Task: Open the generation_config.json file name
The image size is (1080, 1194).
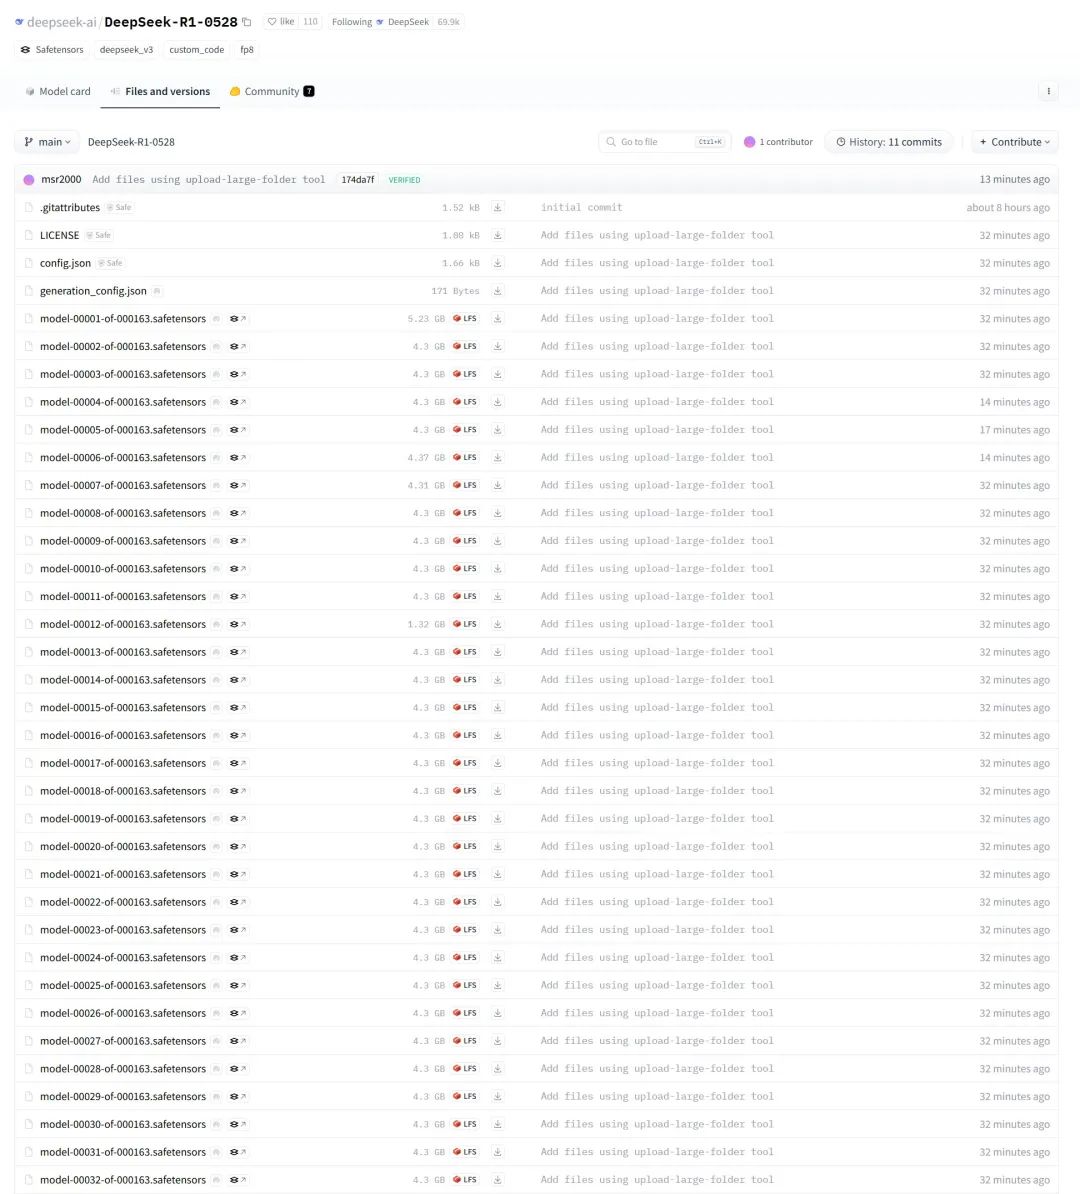Action: (x=93, y=291)
